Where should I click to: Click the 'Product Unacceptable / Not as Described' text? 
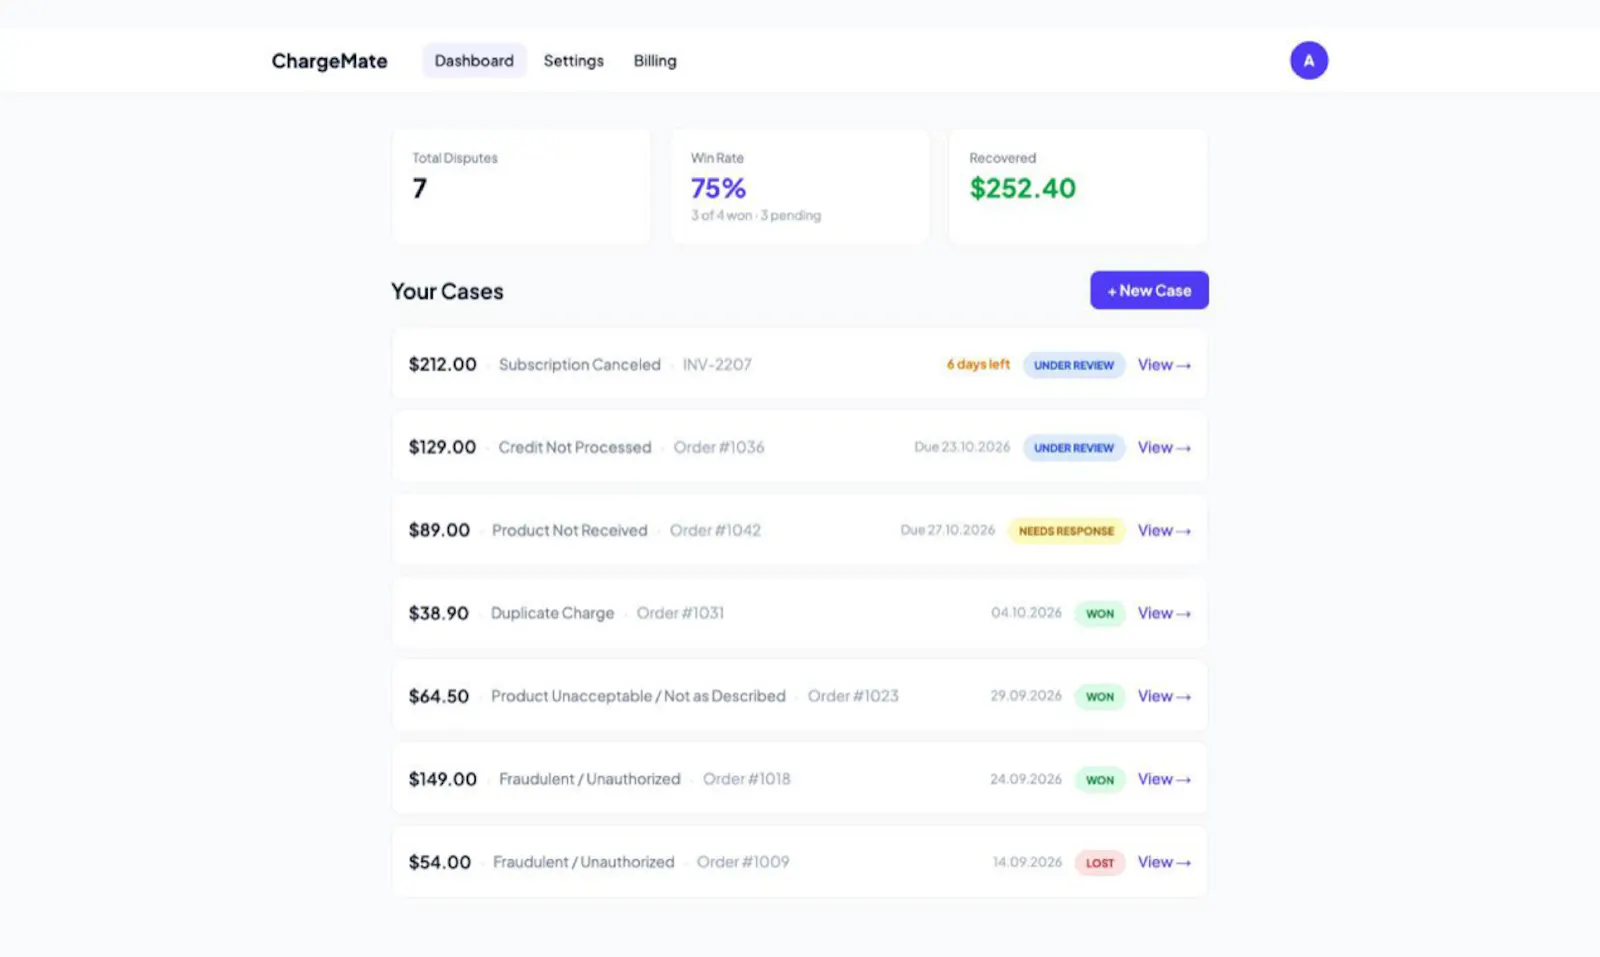638,696
